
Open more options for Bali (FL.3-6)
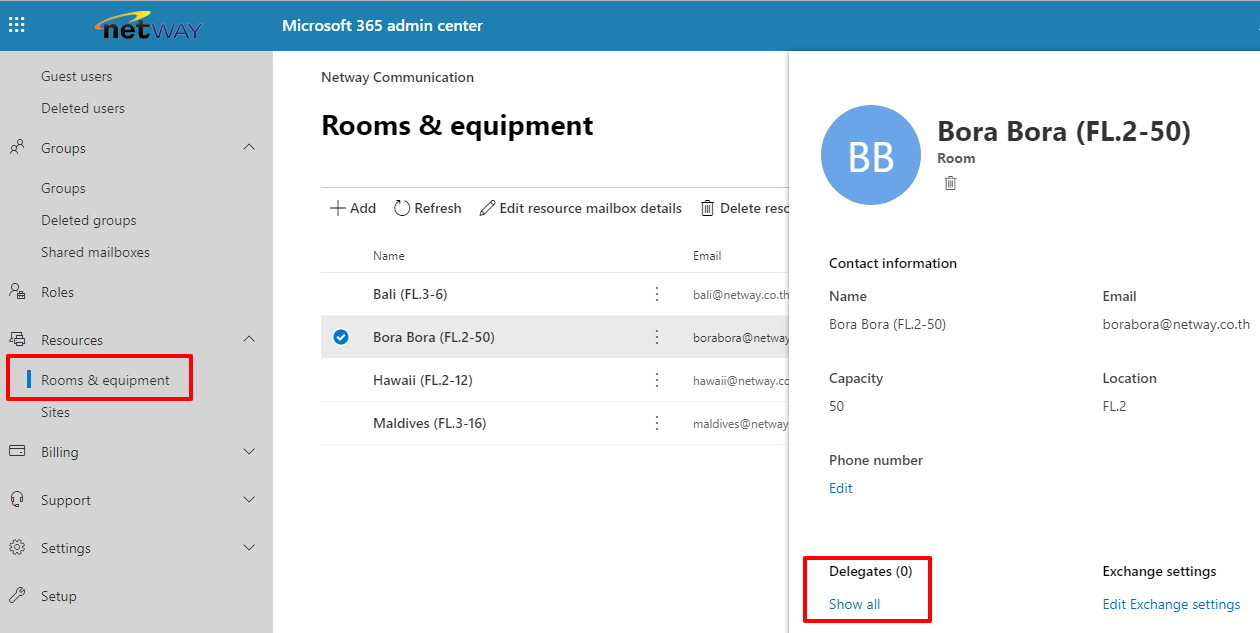point(657,294)
